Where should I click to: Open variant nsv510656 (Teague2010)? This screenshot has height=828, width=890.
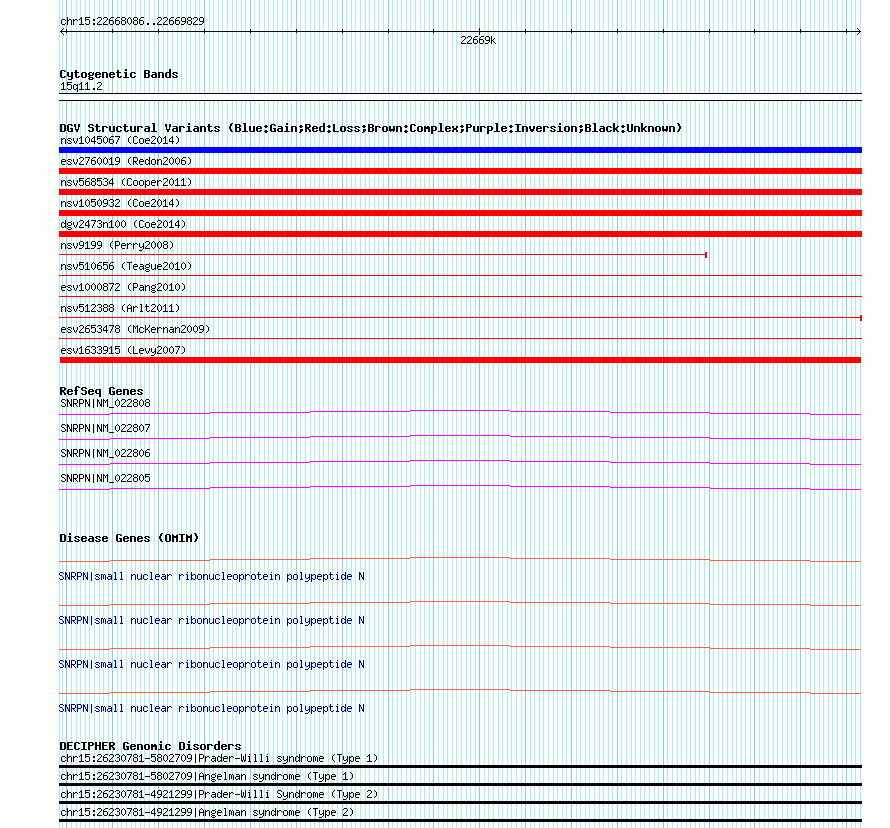pos(126,266)
